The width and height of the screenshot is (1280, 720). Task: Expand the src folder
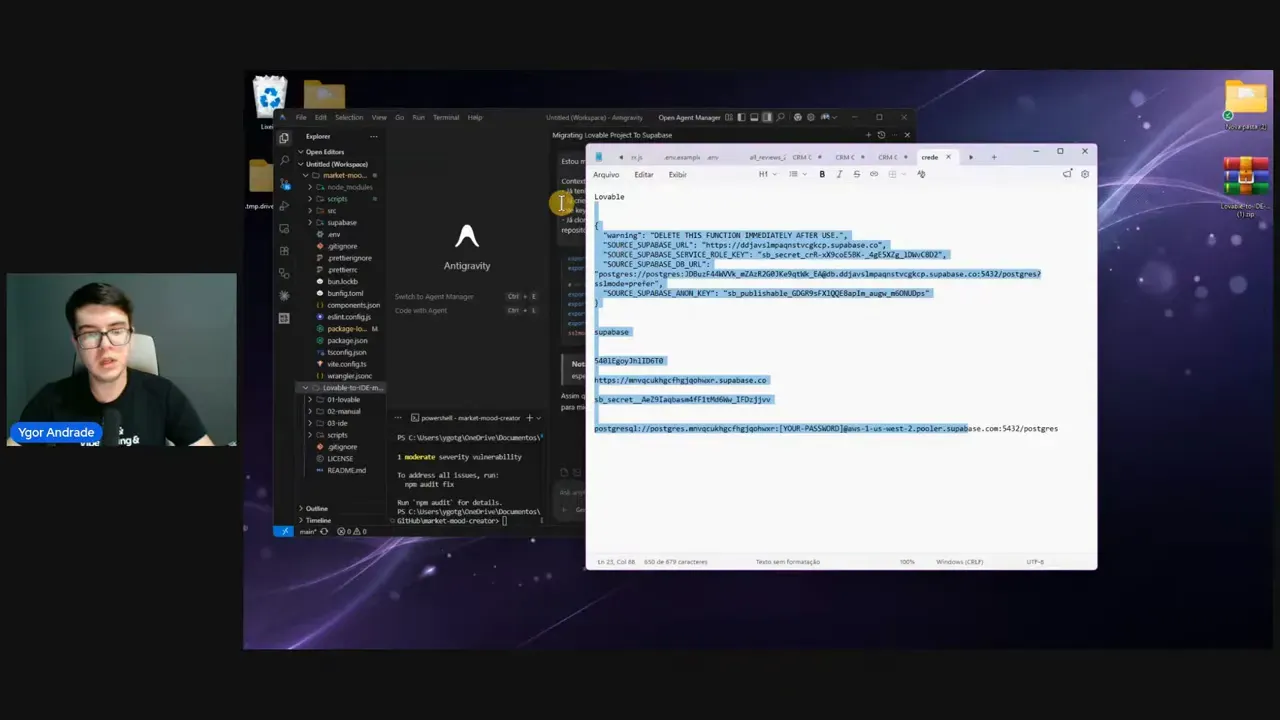point(309,211)
